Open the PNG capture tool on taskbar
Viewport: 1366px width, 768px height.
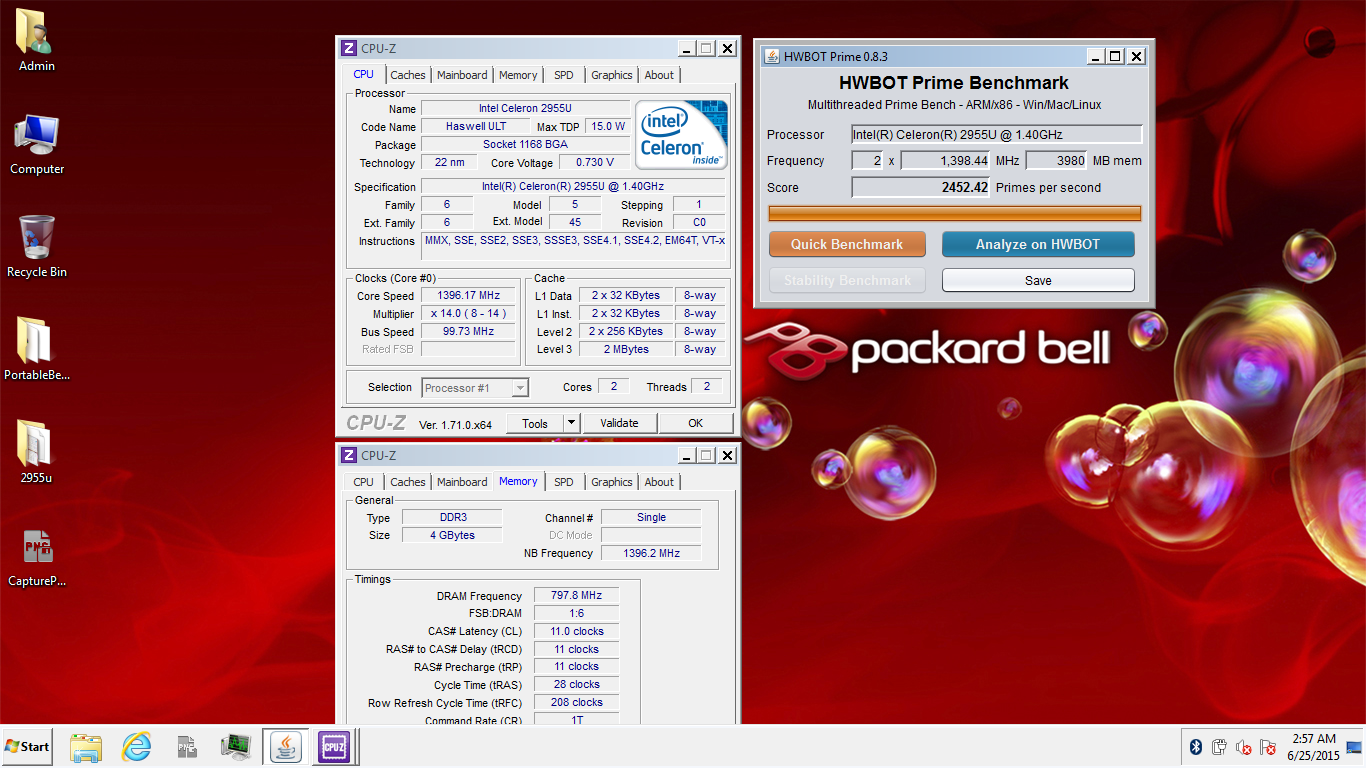186,746
